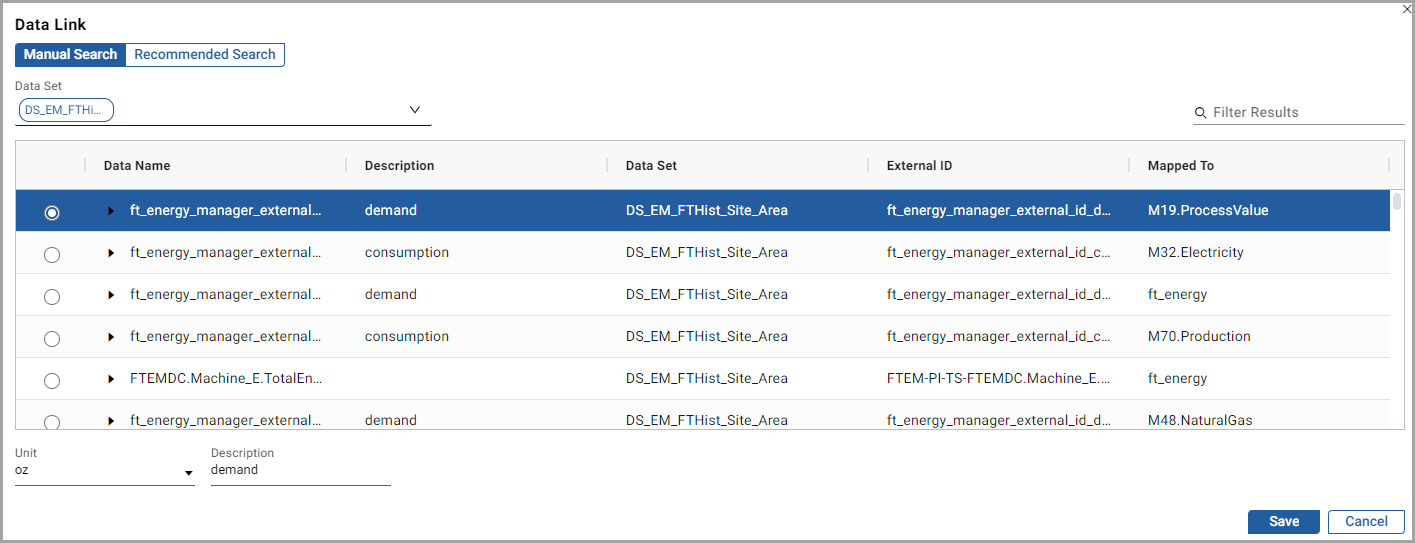Image resolution: width=1415 pixels, height=543 pixels.
Task: Click the search magnifier icon beside Filter Results
Action: [1200, 113]
